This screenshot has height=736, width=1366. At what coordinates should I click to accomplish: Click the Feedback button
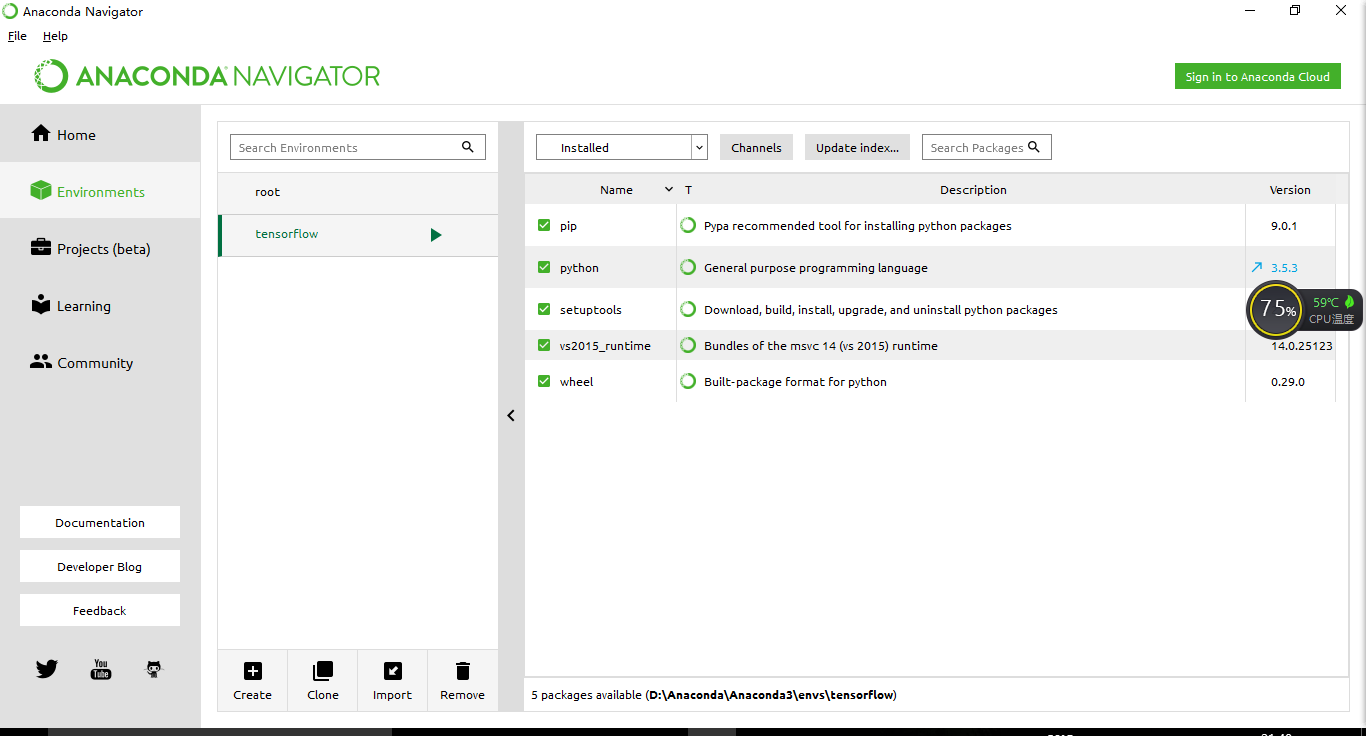(100, 610)
